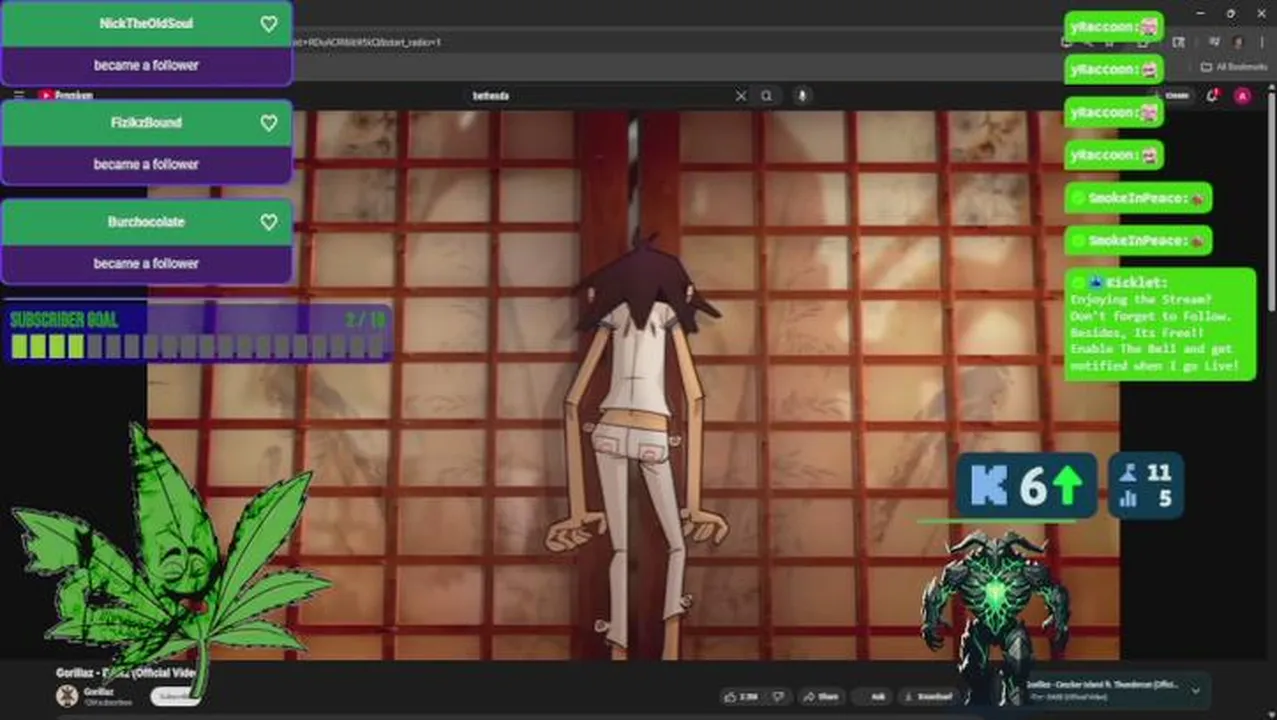The height and width of the screenshot is (720, 1277).
Task: Click the heart next to FizikzBound
Action: pos(269,123)
